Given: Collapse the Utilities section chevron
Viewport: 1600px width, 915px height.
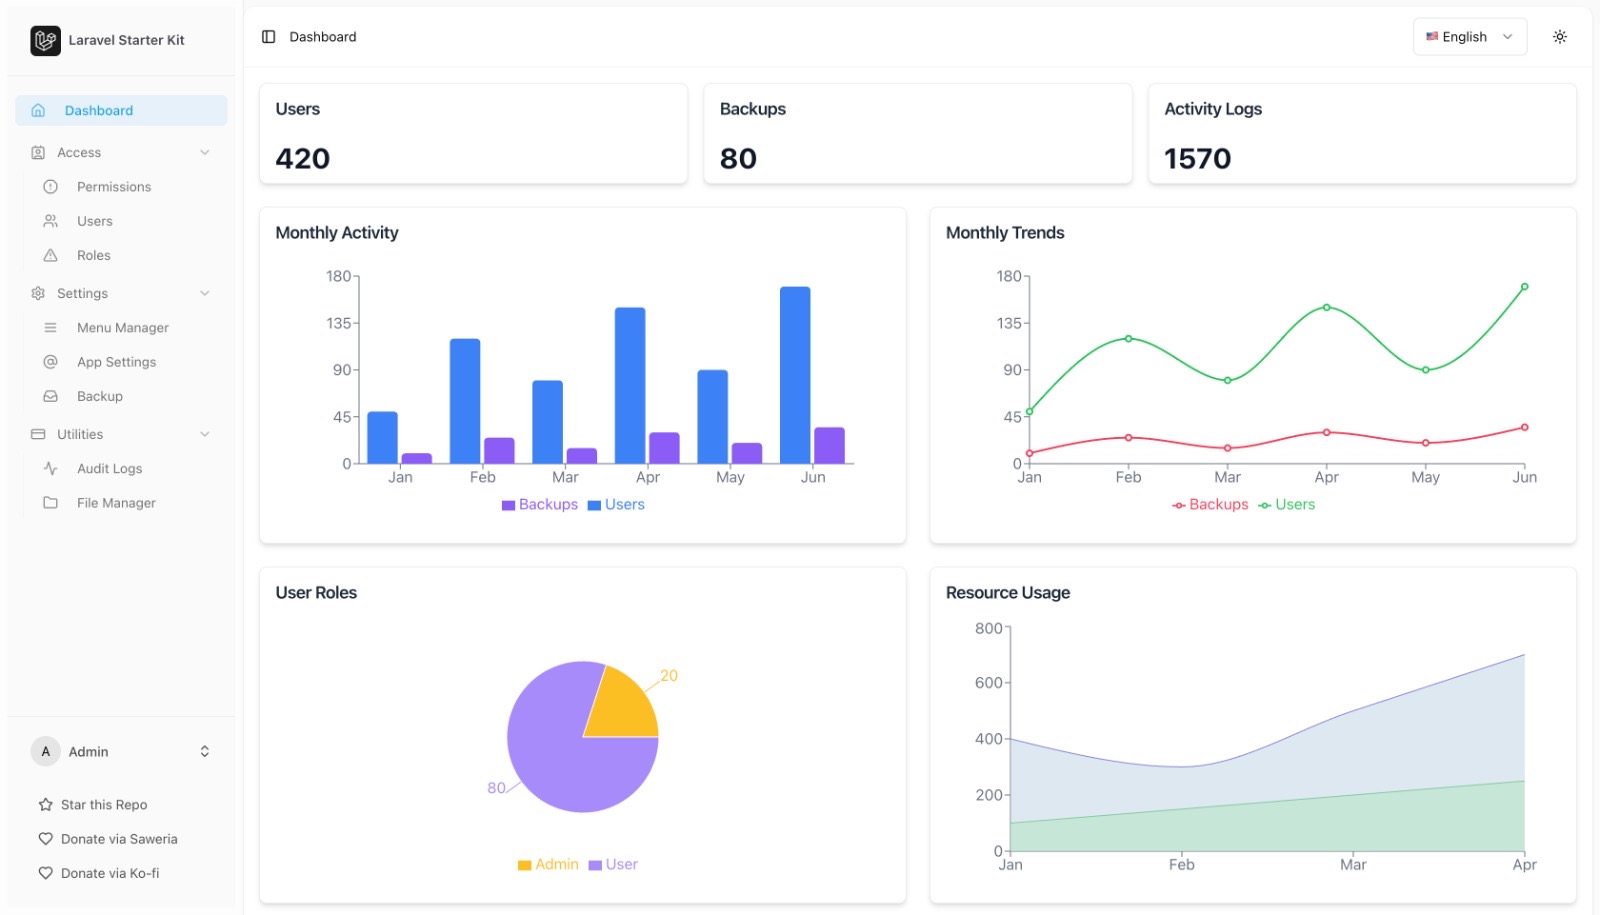Looking at the screenshot, I should click(205, 435).
